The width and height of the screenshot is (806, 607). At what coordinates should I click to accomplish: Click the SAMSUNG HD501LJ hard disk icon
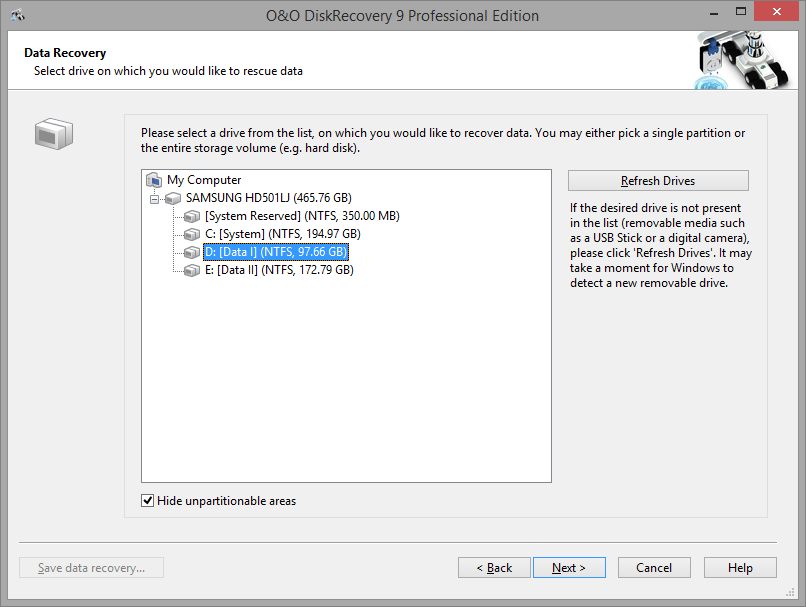tap(173, 198)
